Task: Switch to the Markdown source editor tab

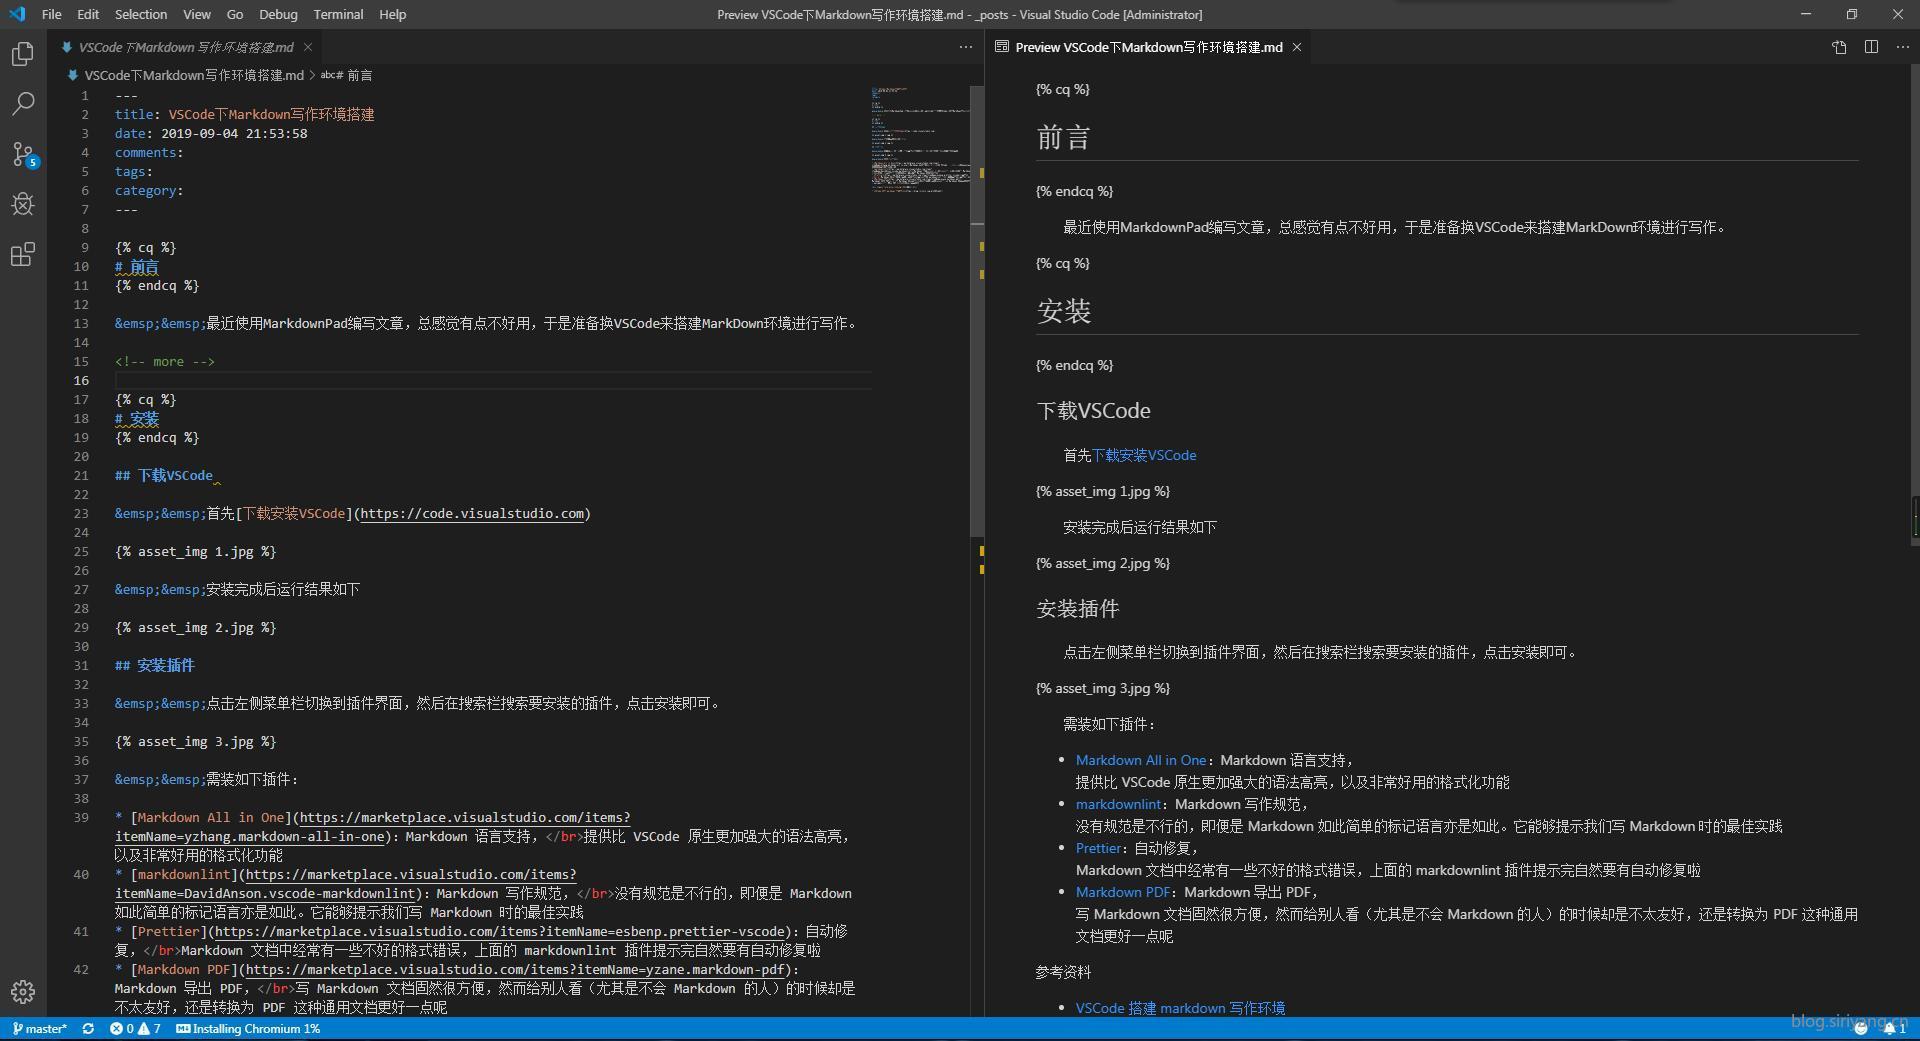Action: [186, 47]
